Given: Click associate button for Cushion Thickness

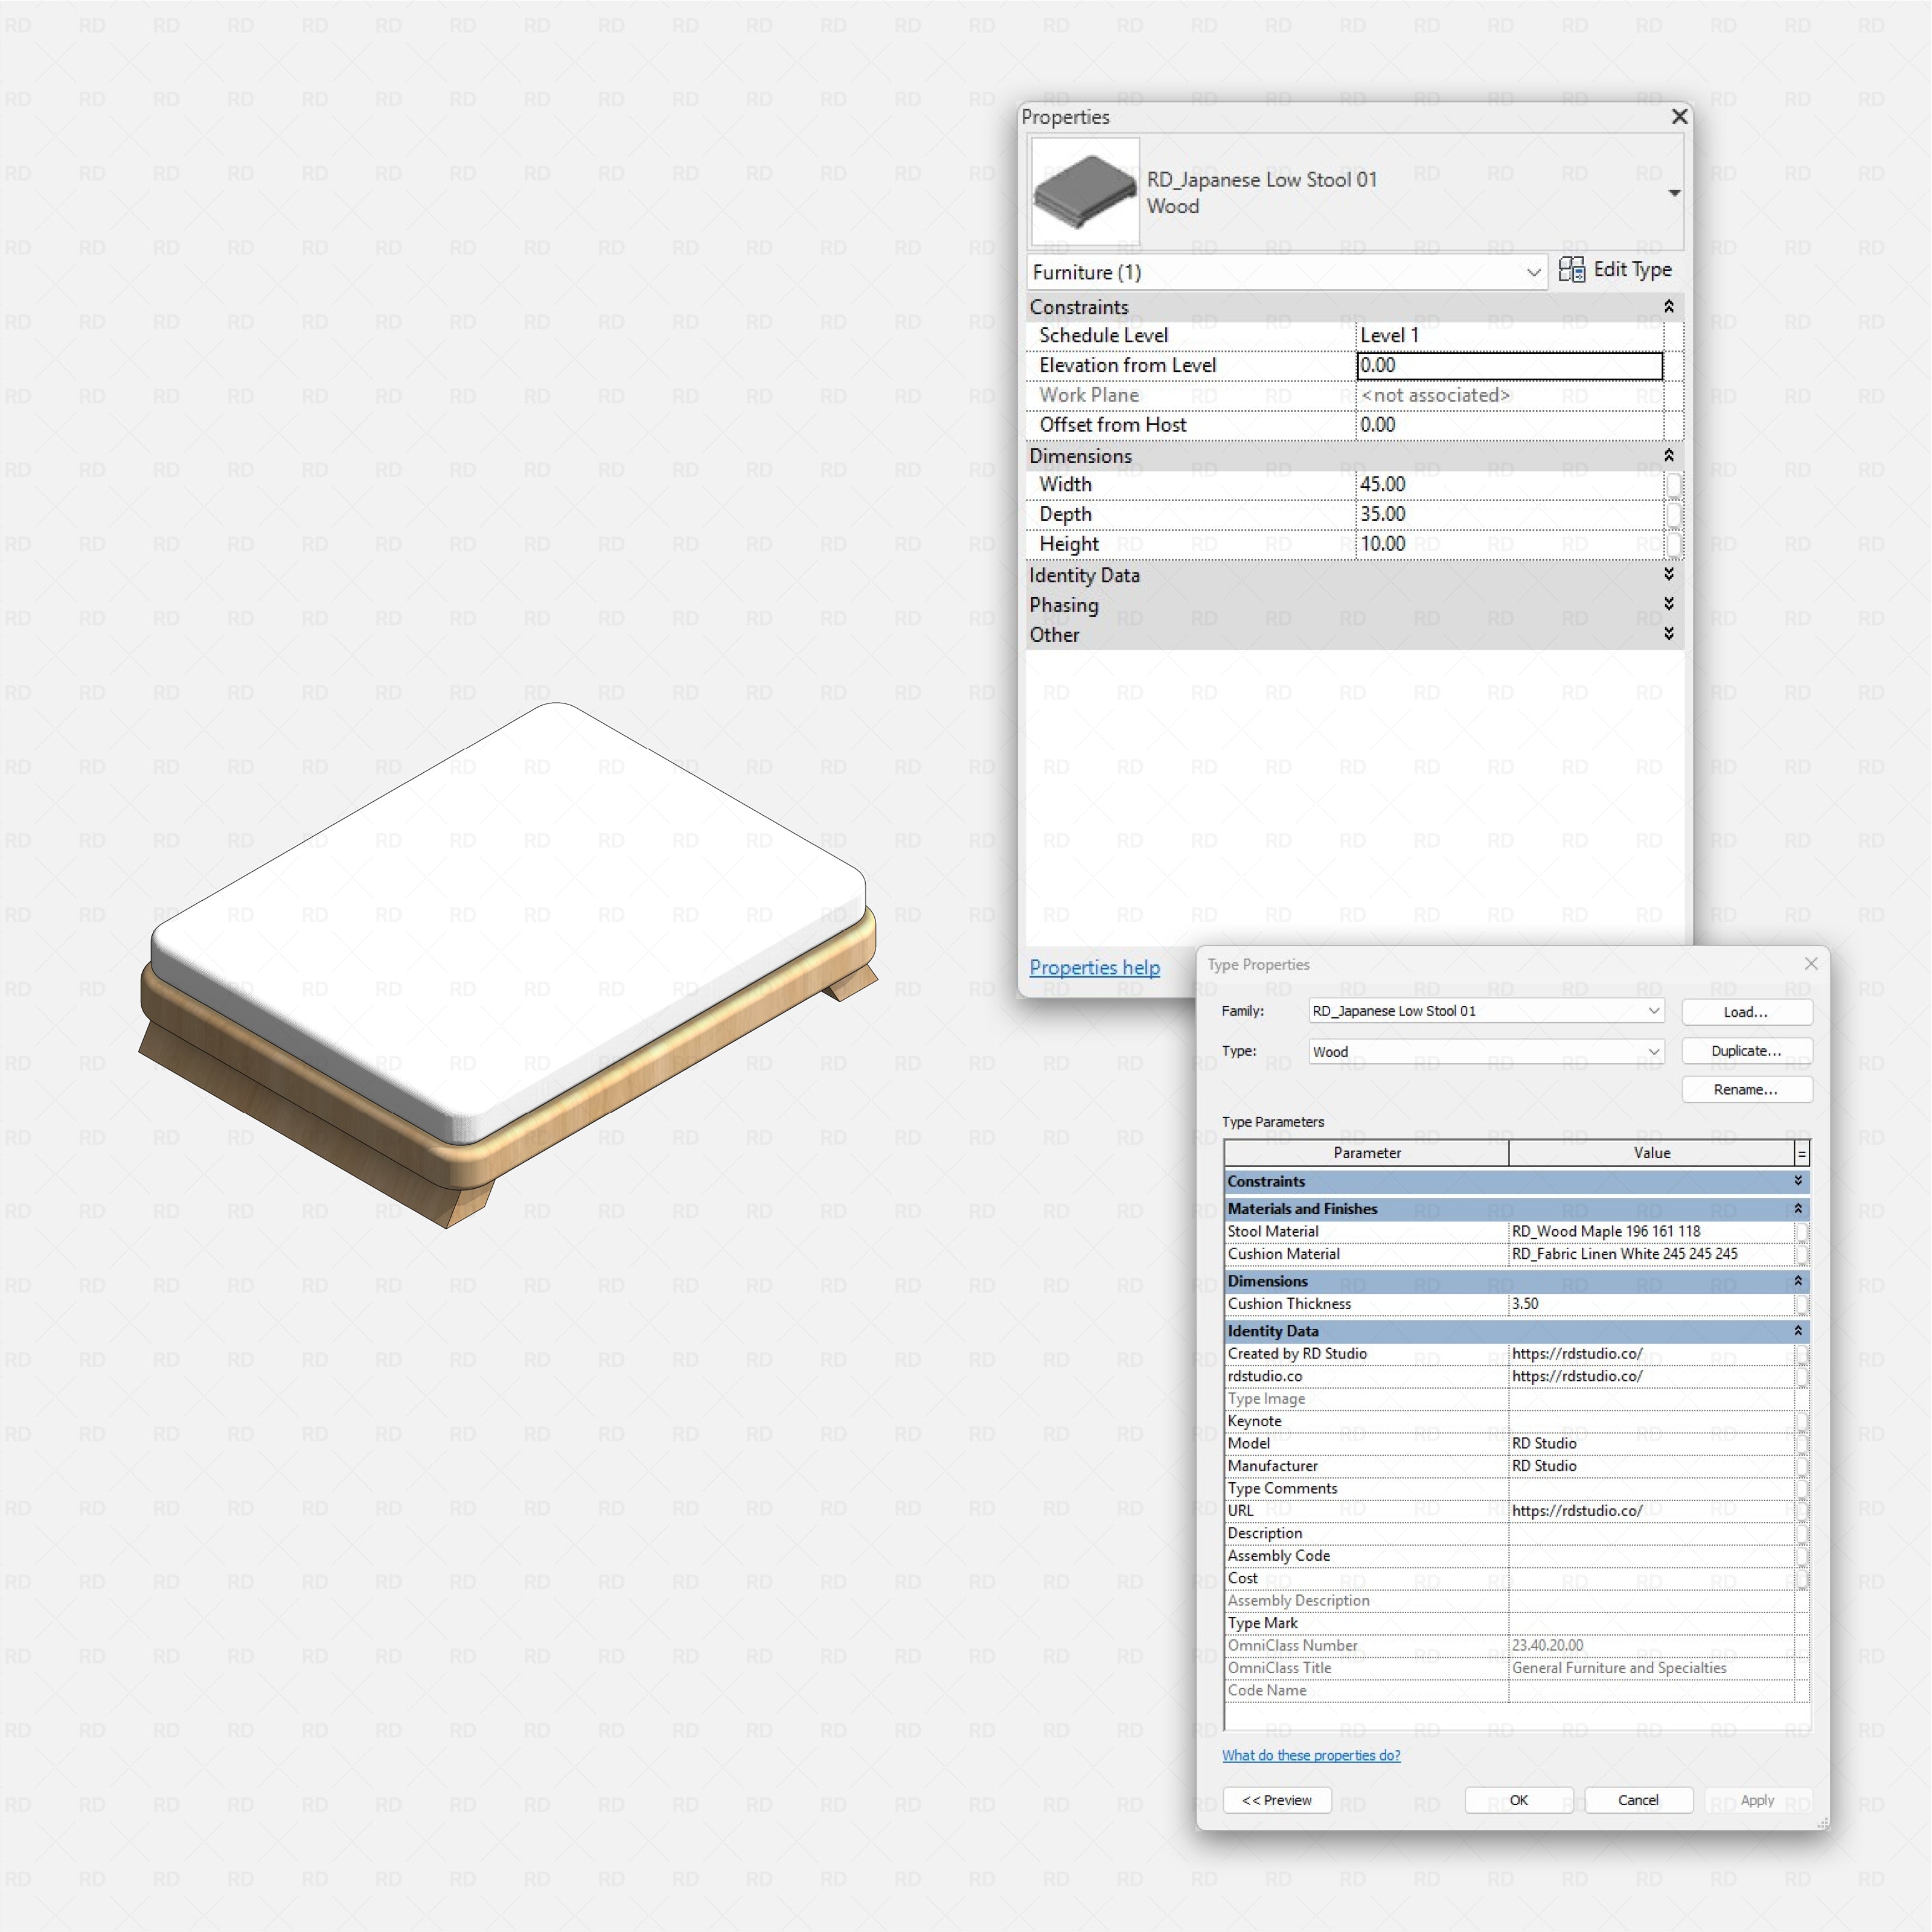Looking at the screenshot, I should tap(1802, 1304).
